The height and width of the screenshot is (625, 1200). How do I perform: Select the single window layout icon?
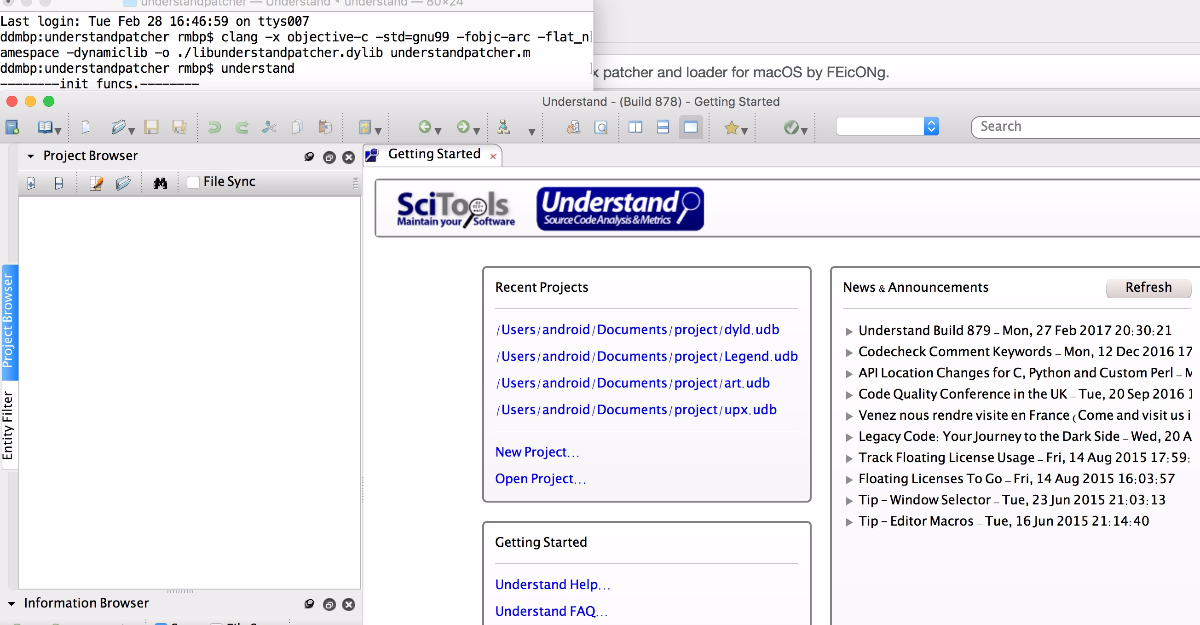point(690,127)
